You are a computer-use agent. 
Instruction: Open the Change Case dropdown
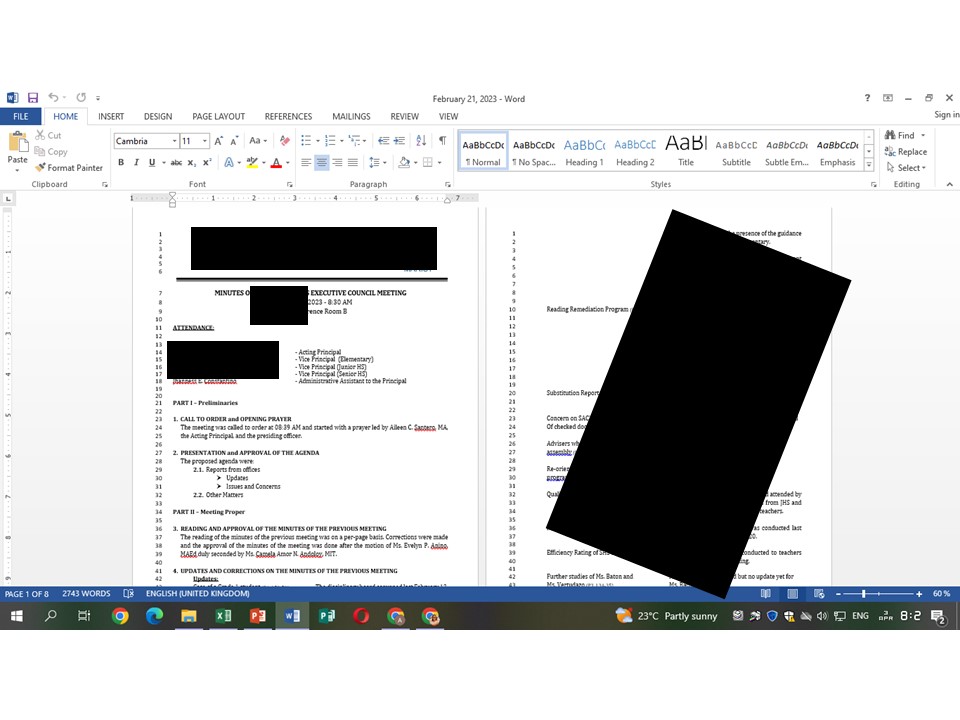click(258, 141)
